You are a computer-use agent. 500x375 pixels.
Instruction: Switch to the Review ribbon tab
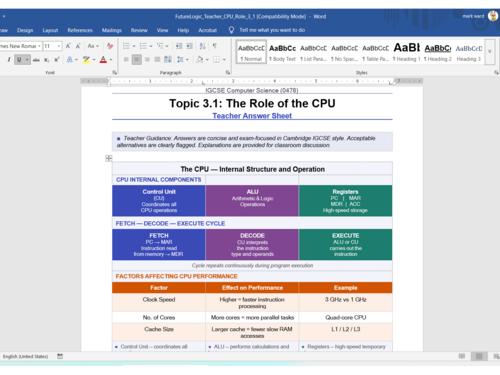pyautogui.click(x=139, y=30)
